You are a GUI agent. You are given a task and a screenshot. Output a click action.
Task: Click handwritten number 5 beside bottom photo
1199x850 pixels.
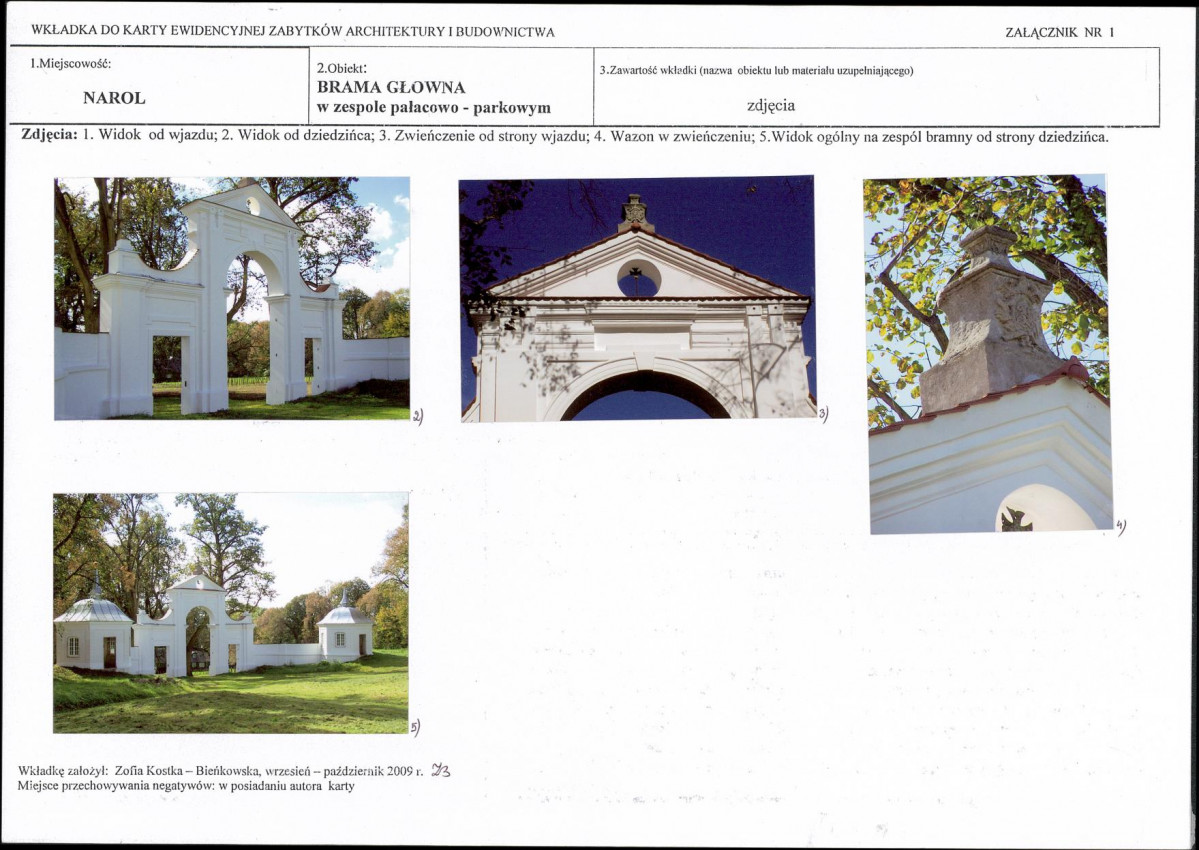(x=415, y=728)
